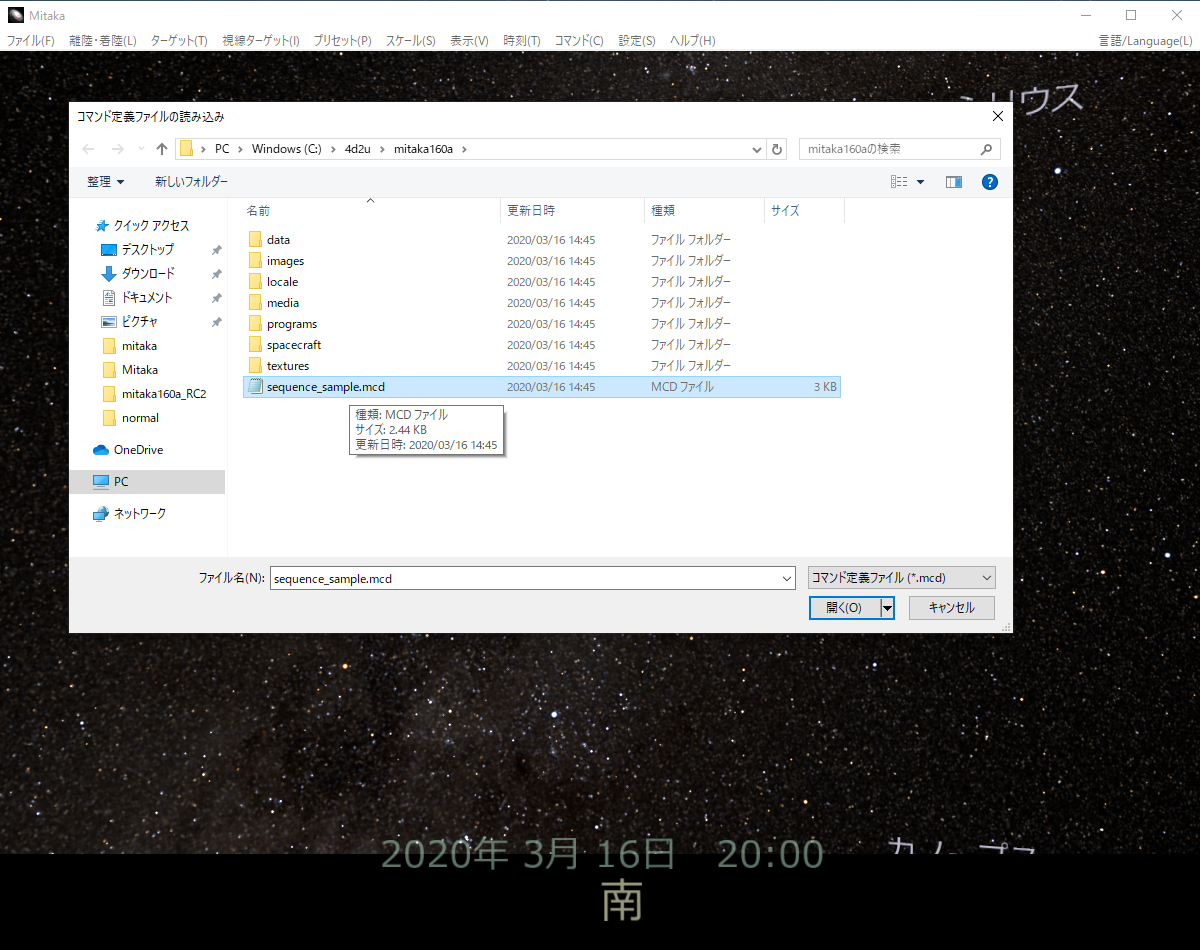
Task: Select the locale folder icon
Action: click(x=255, y=282)
